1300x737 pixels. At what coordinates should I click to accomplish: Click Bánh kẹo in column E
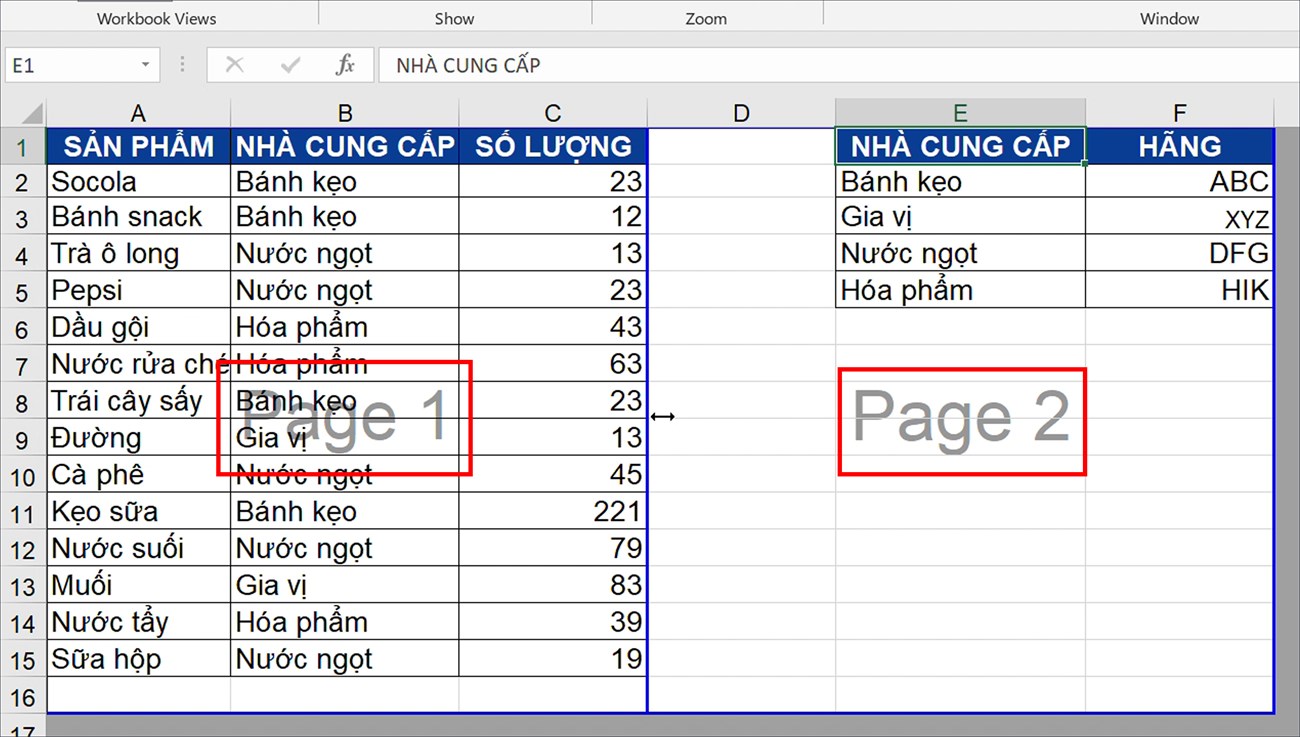tap(960, 181)
